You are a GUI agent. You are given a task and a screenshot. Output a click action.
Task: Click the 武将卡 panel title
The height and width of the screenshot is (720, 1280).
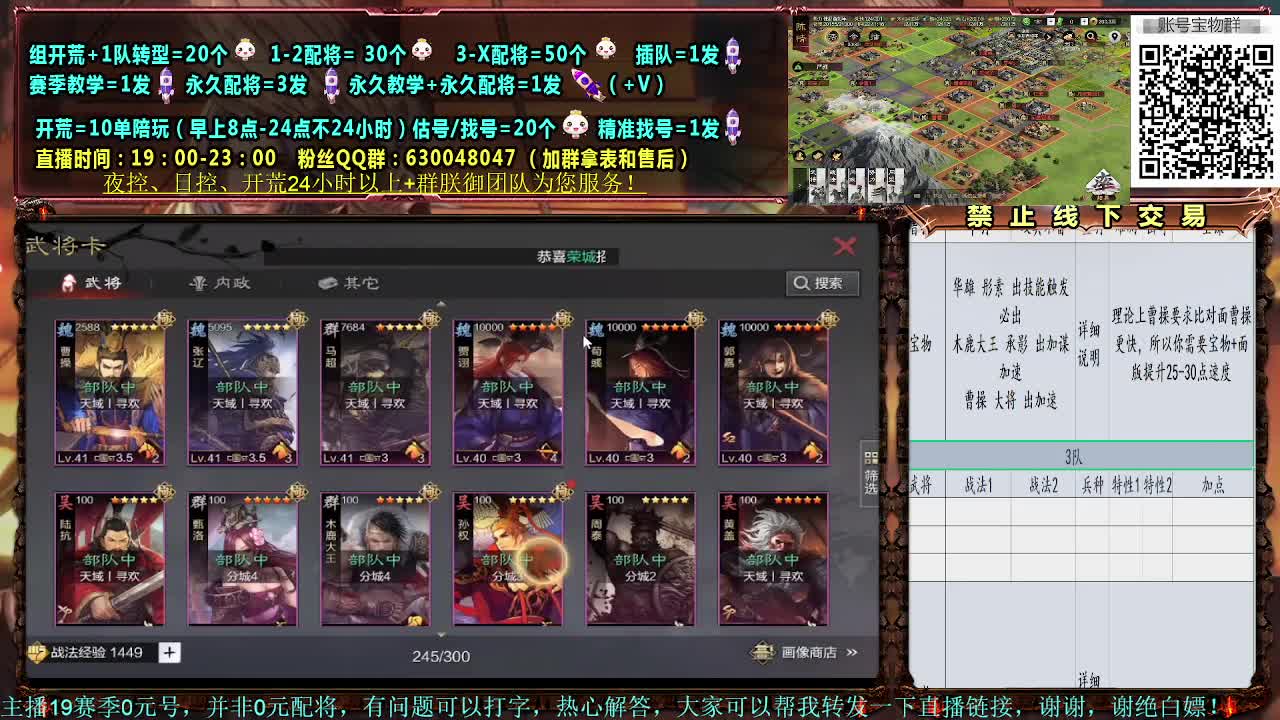pyautogui.click(x=65, y=245)
